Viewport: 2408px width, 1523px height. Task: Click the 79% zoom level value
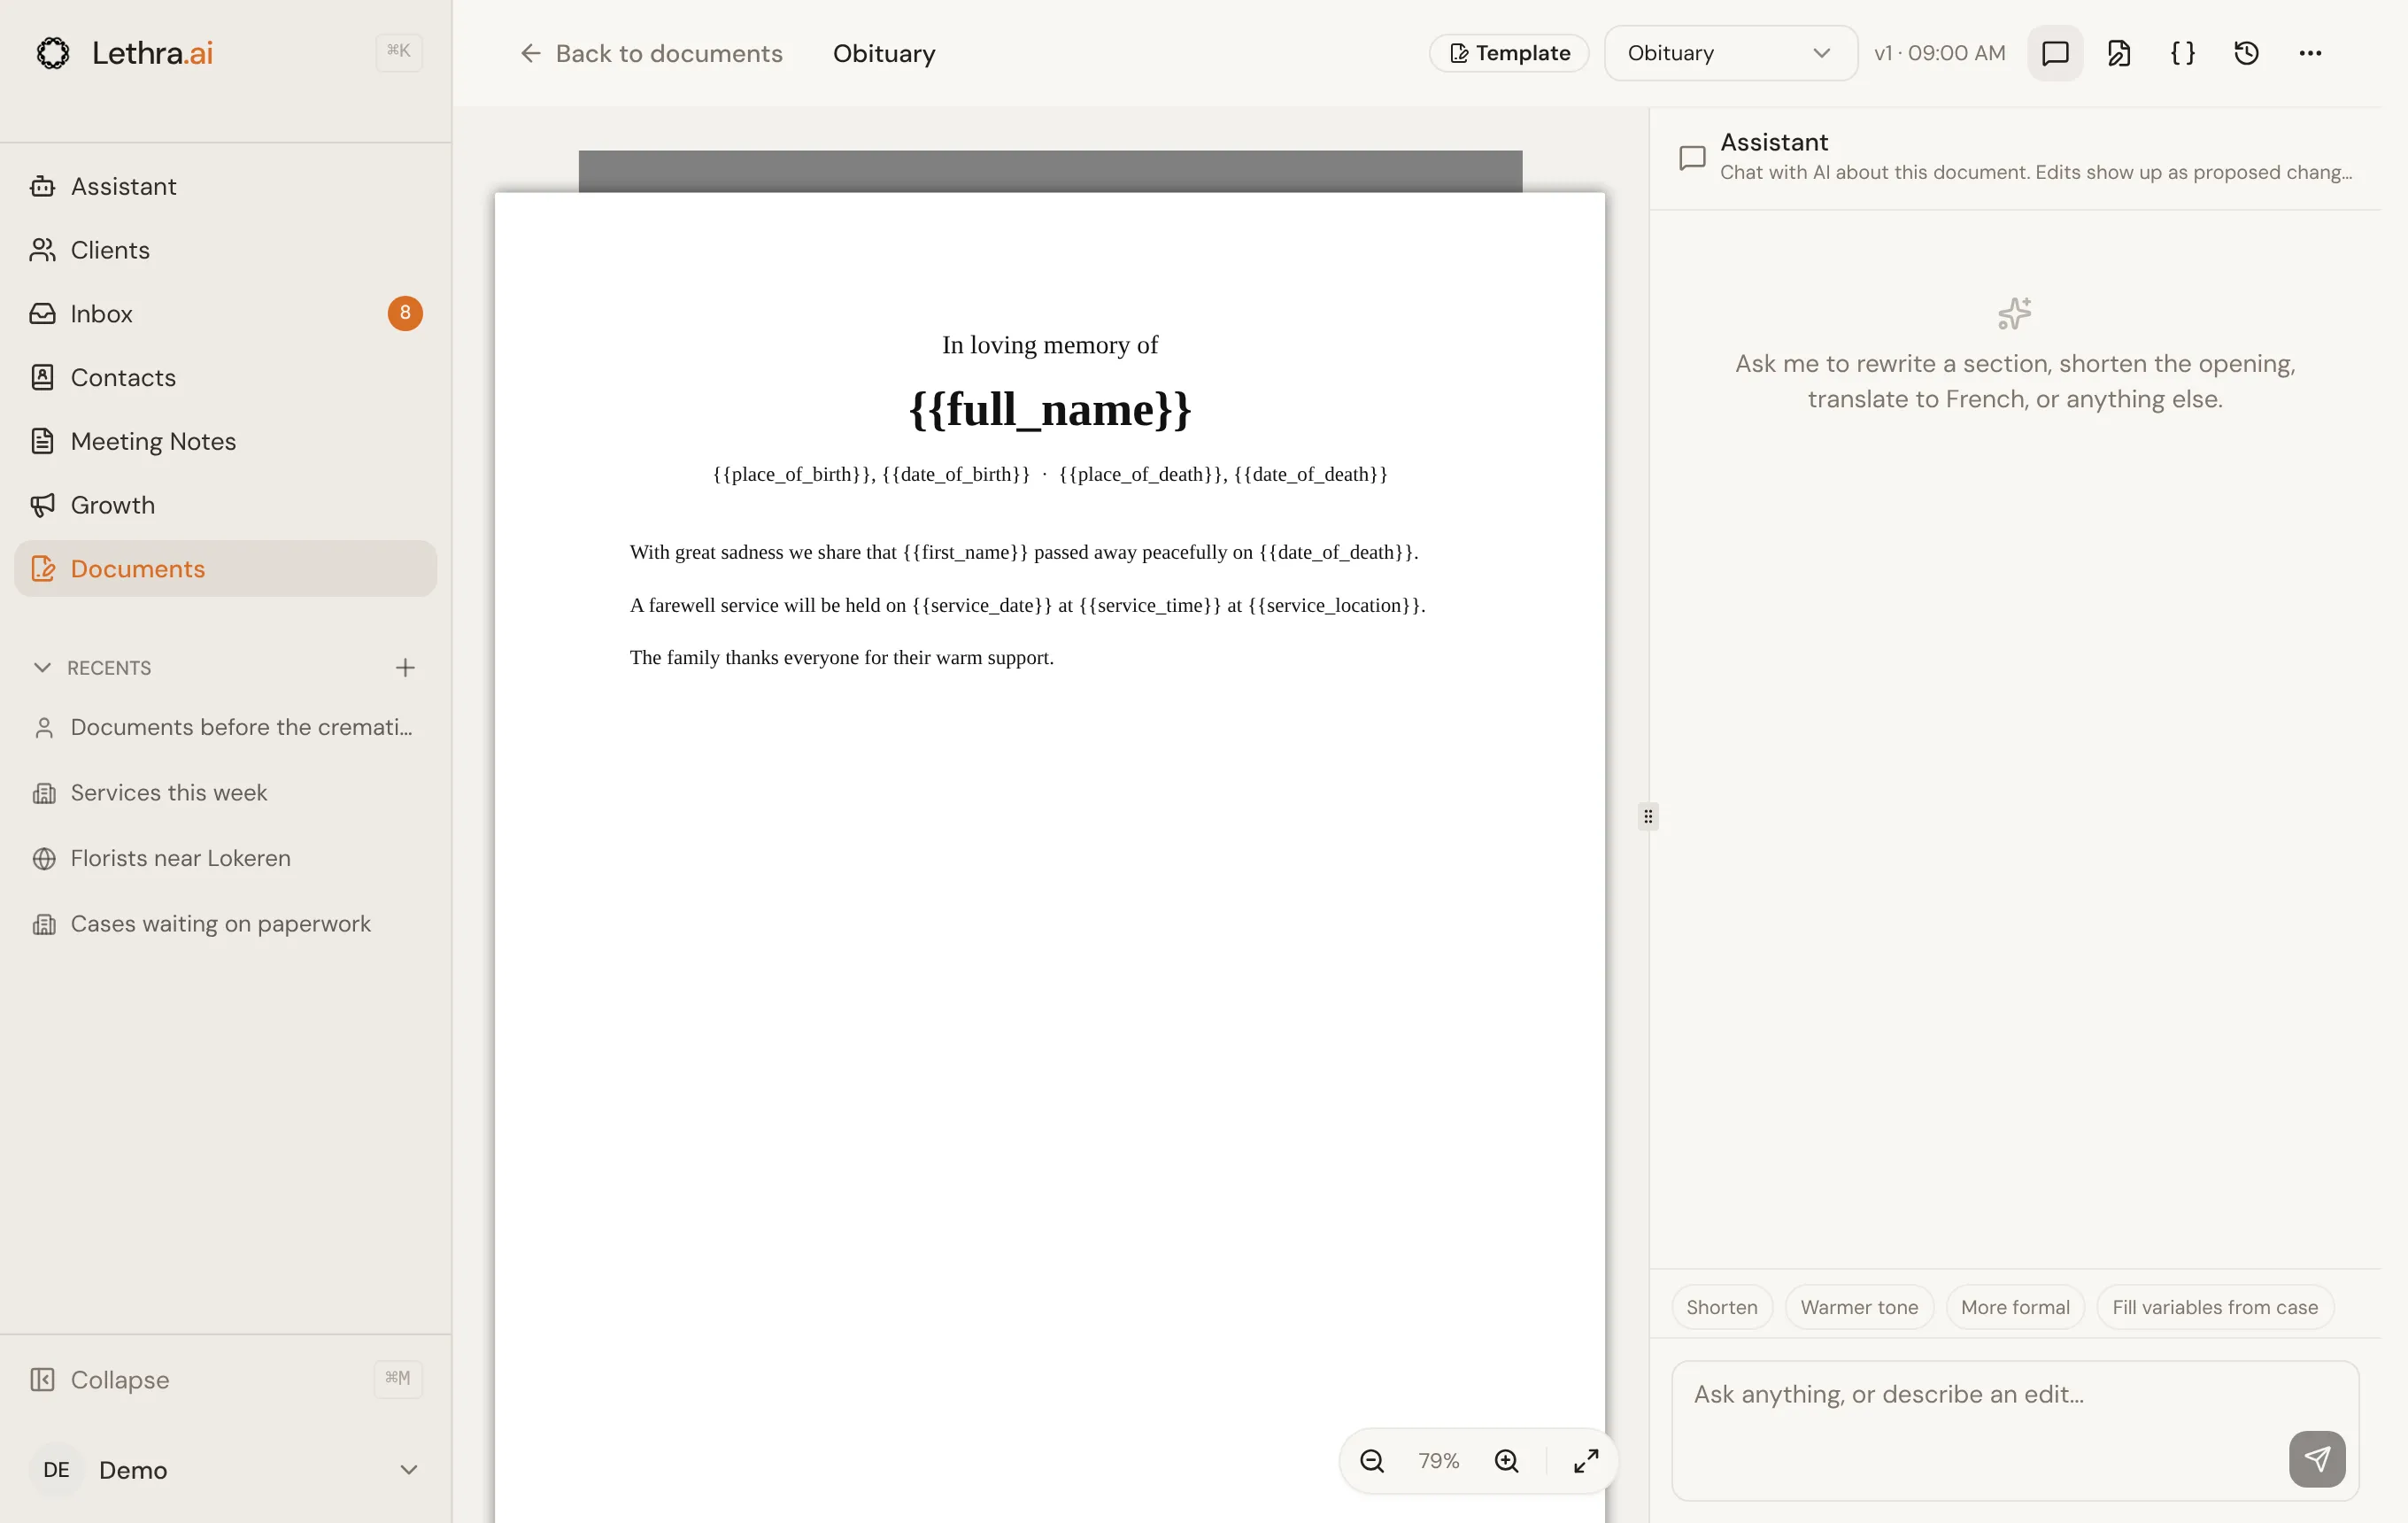coord(1439,1461)
